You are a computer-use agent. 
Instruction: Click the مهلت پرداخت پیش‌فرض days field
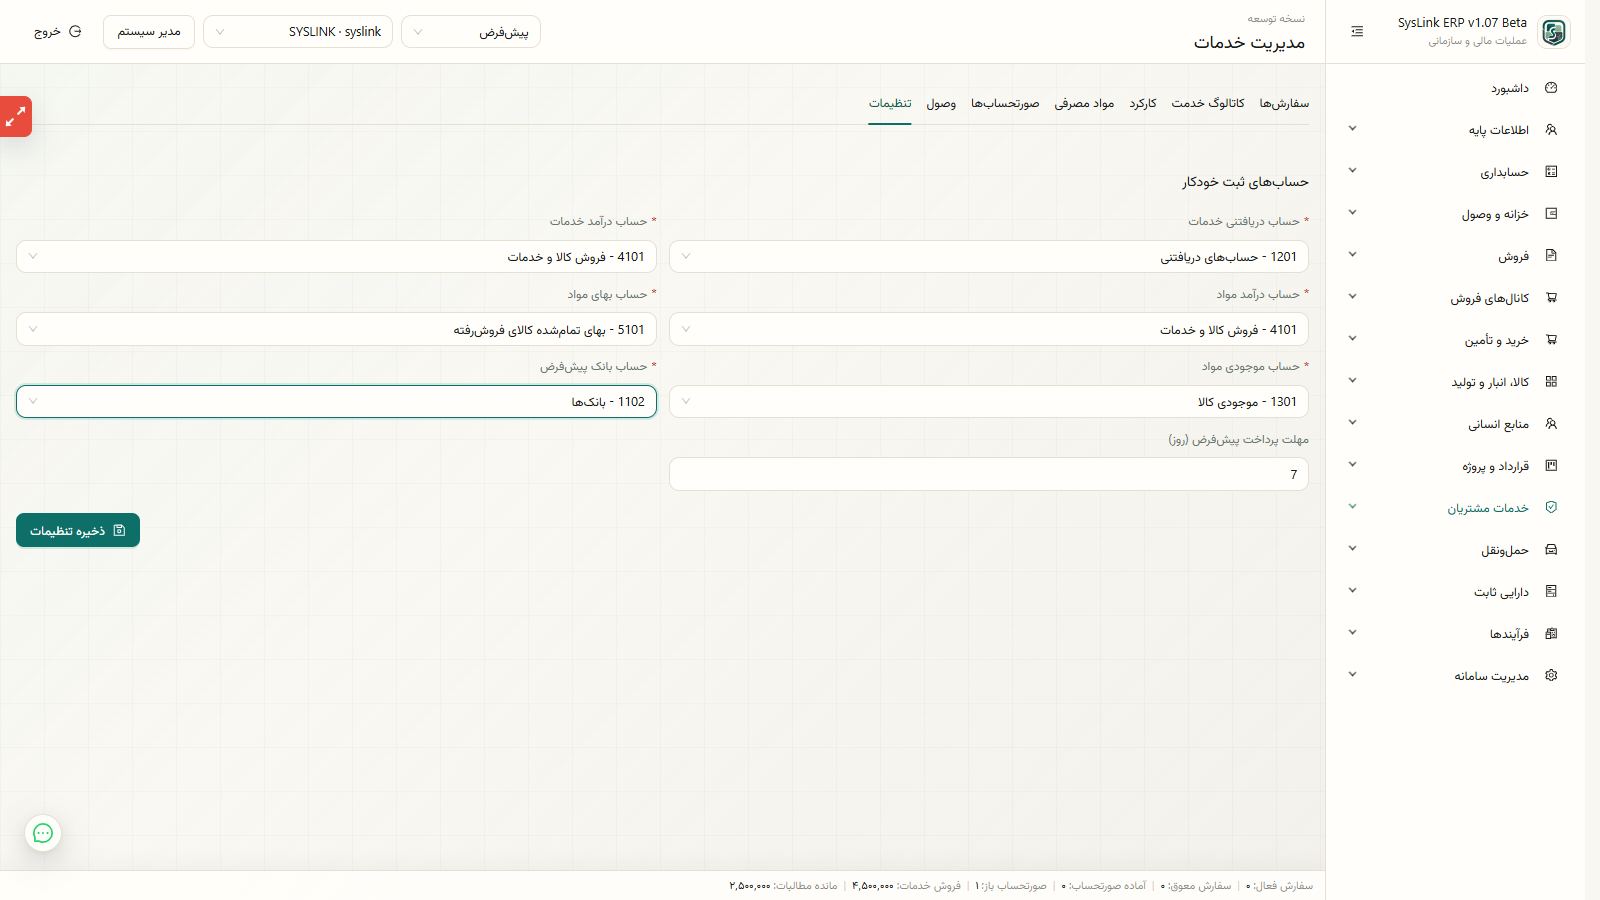coord(988,474)
